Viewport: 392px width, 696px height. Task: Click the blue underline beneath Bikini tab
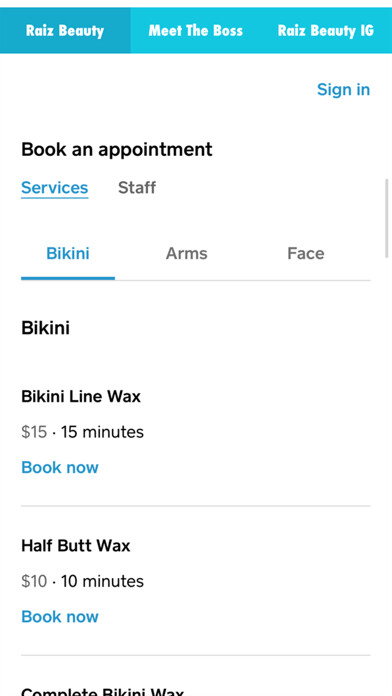coord(68,278)
